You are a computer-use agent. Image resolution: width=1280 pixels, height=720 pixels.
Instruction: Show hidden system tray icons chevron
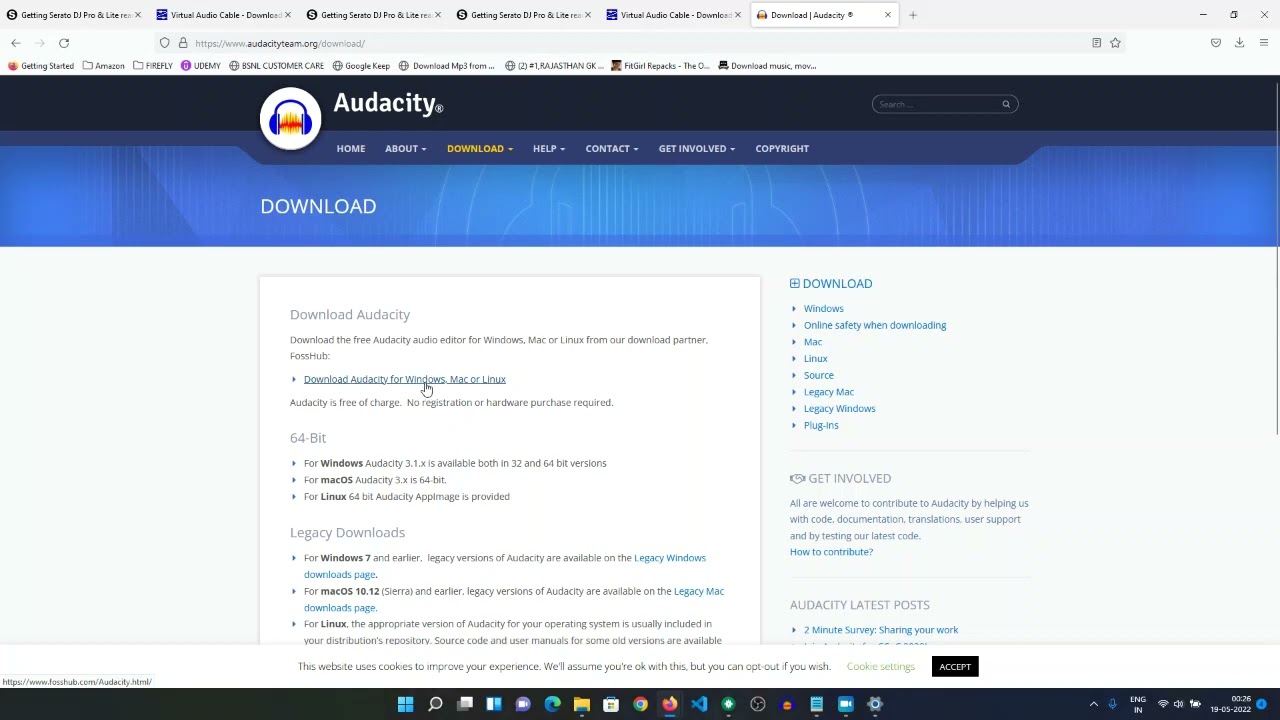(x=1094, y=704)
